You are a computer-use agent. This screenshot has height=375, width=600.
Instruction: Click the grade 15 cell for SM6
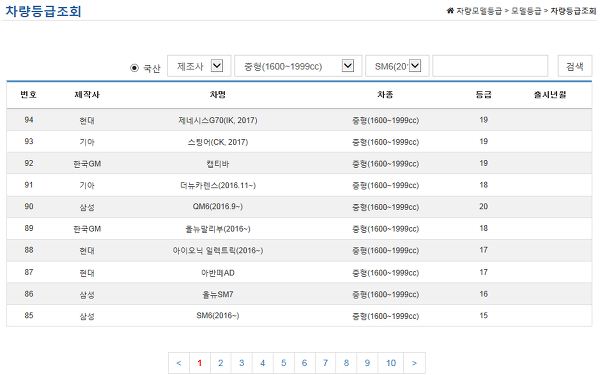(484, 316)
